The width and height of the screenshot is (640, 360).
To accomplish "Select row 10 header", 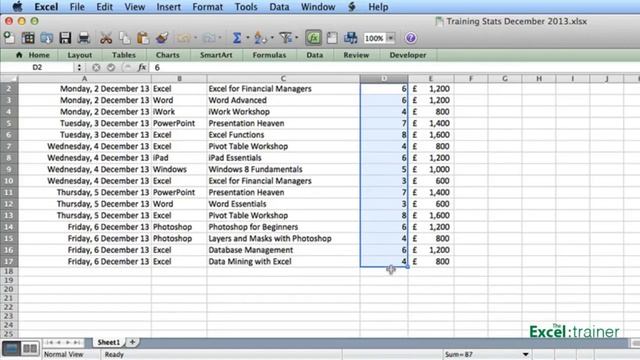I will coord(9,181).
